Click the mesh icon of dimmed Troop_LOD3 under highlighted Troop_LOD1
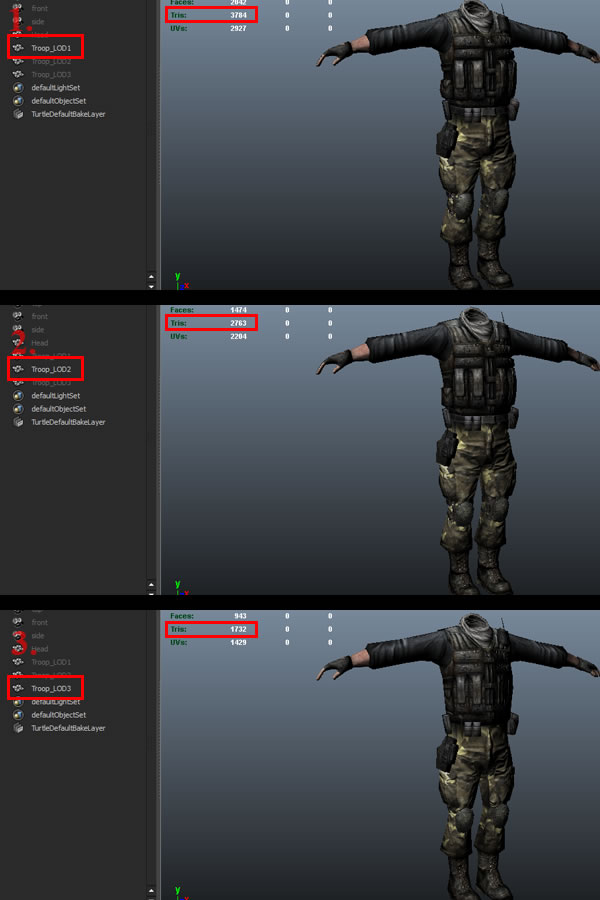 click(x=18, y=74)
